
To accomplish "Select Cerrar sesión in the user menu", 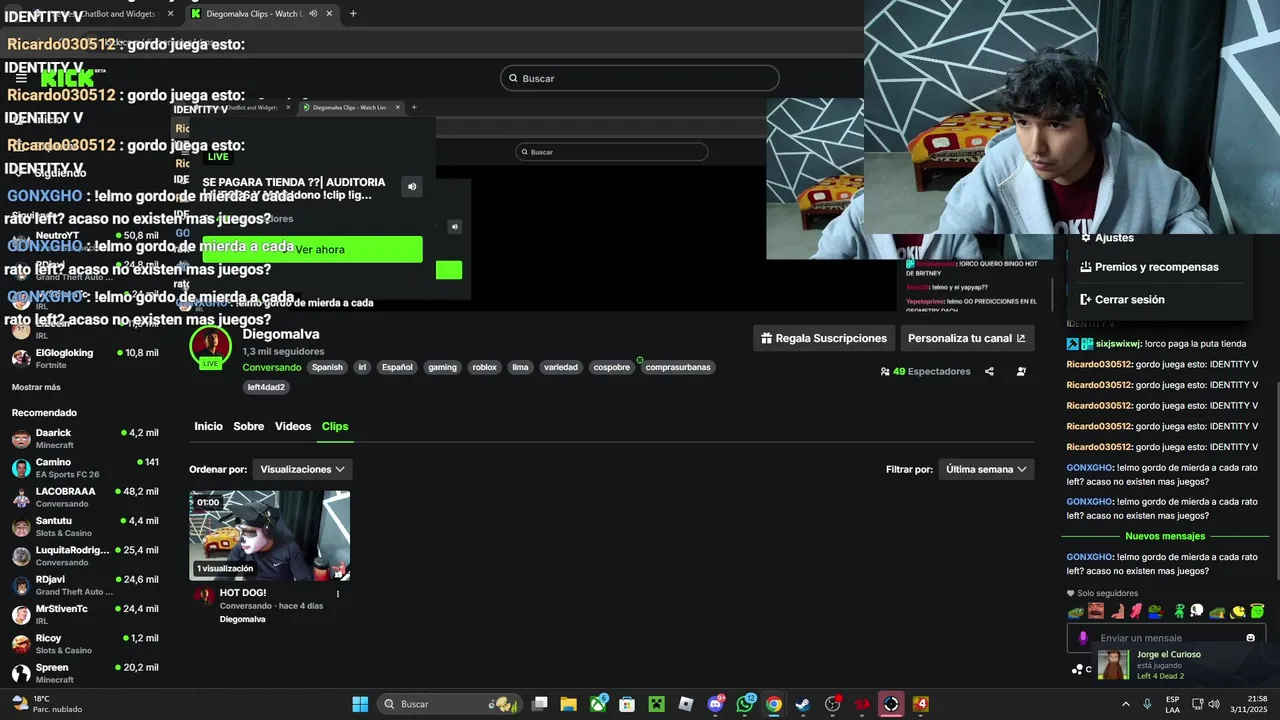I will [x=1122, y=299].
